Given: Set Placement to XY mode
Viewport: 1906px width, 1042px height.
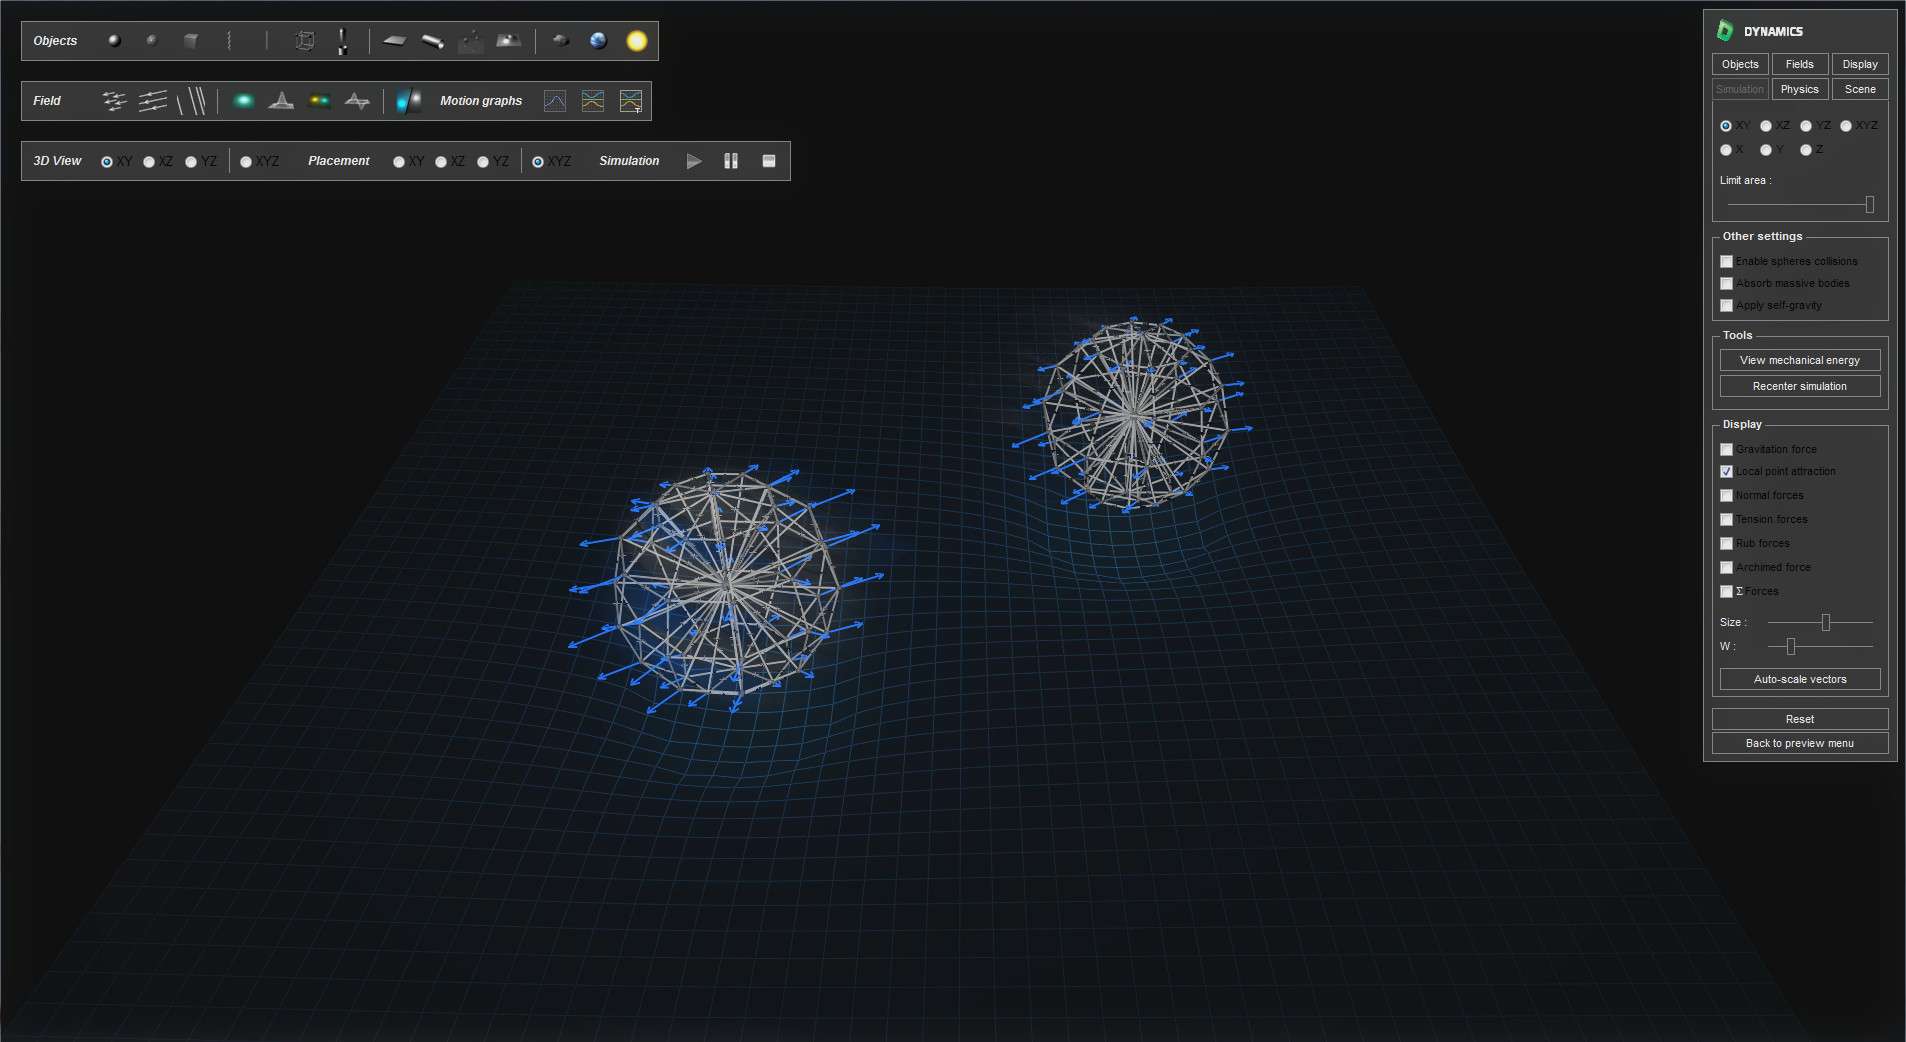Looking at the screenshot, I should click(398, 161).
